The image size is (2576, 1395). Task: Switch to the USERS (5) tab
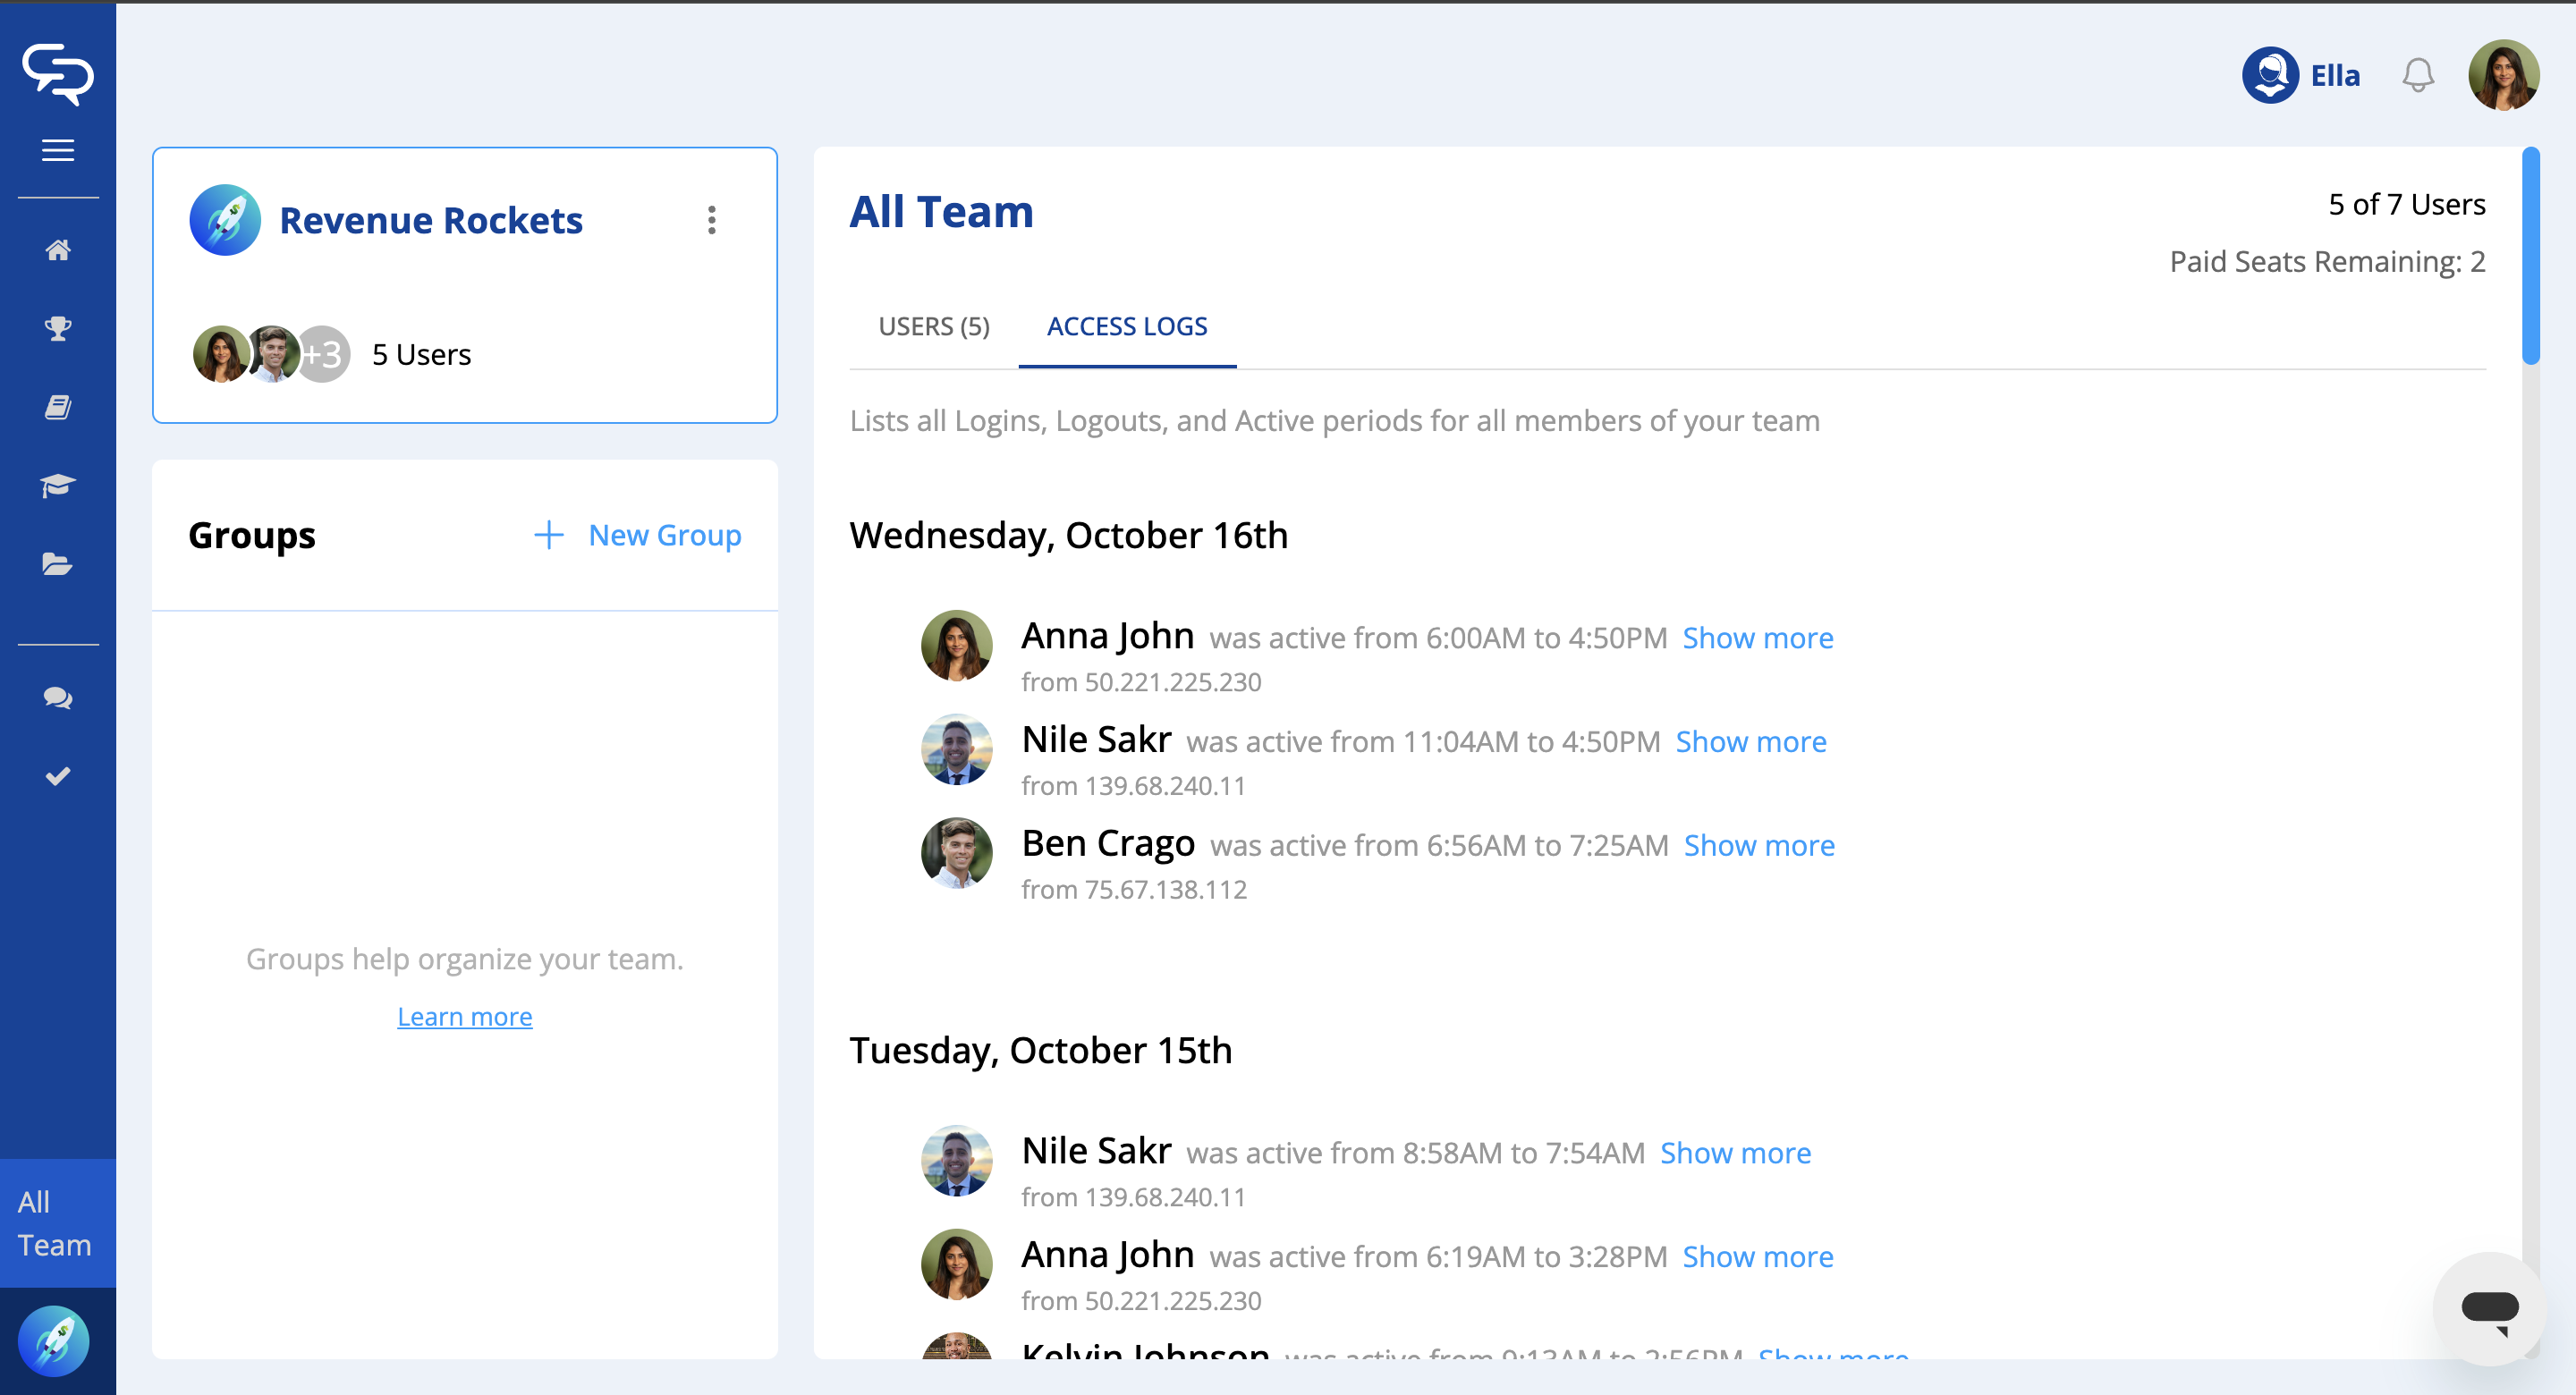[x=933, y=326]
